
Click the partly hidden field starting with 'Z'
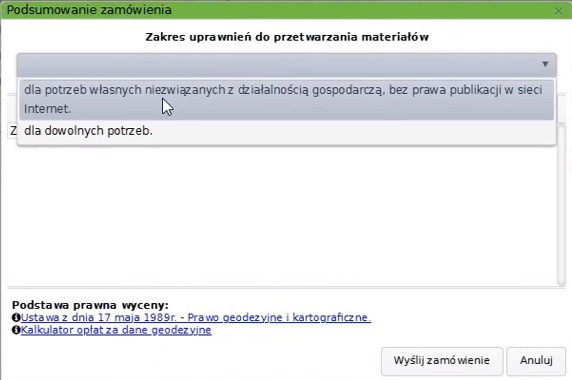(x=12, y=131)
